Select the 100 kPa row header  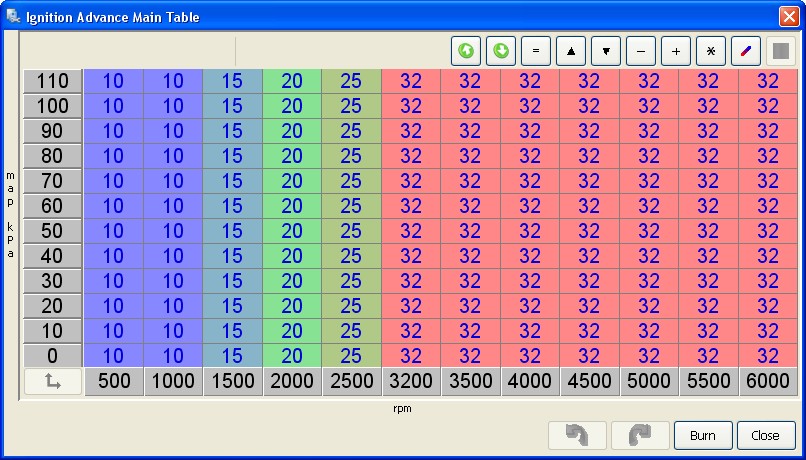tap(53, 106)
